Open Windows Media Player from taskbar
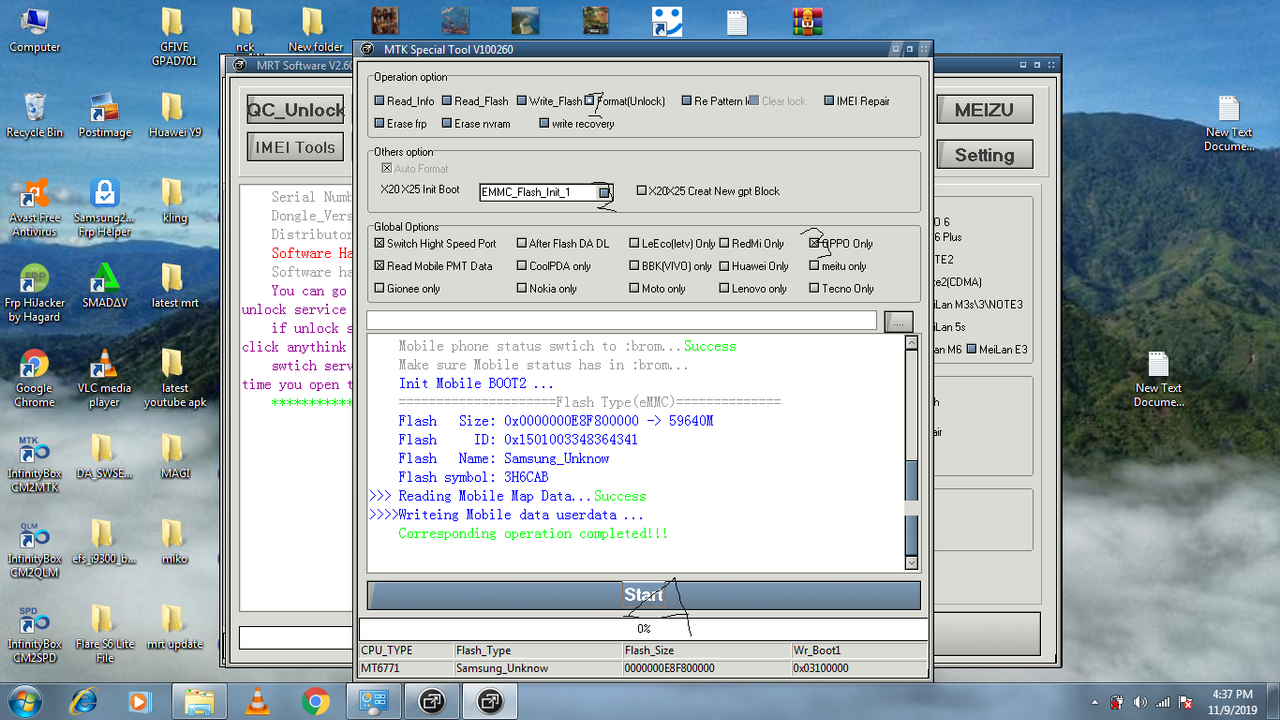1280x720 pixels. click(x=140, y=702)
